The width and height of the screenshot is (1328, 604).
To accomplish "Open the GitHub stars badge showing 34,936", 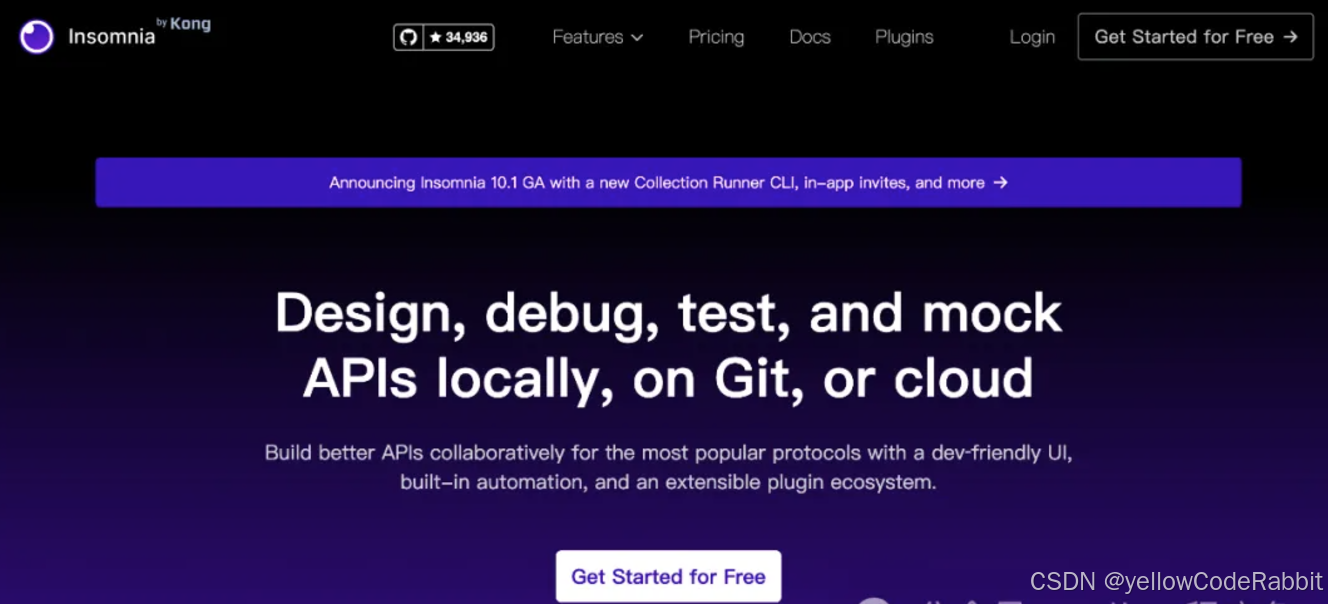I will click(x=444, y=37).
